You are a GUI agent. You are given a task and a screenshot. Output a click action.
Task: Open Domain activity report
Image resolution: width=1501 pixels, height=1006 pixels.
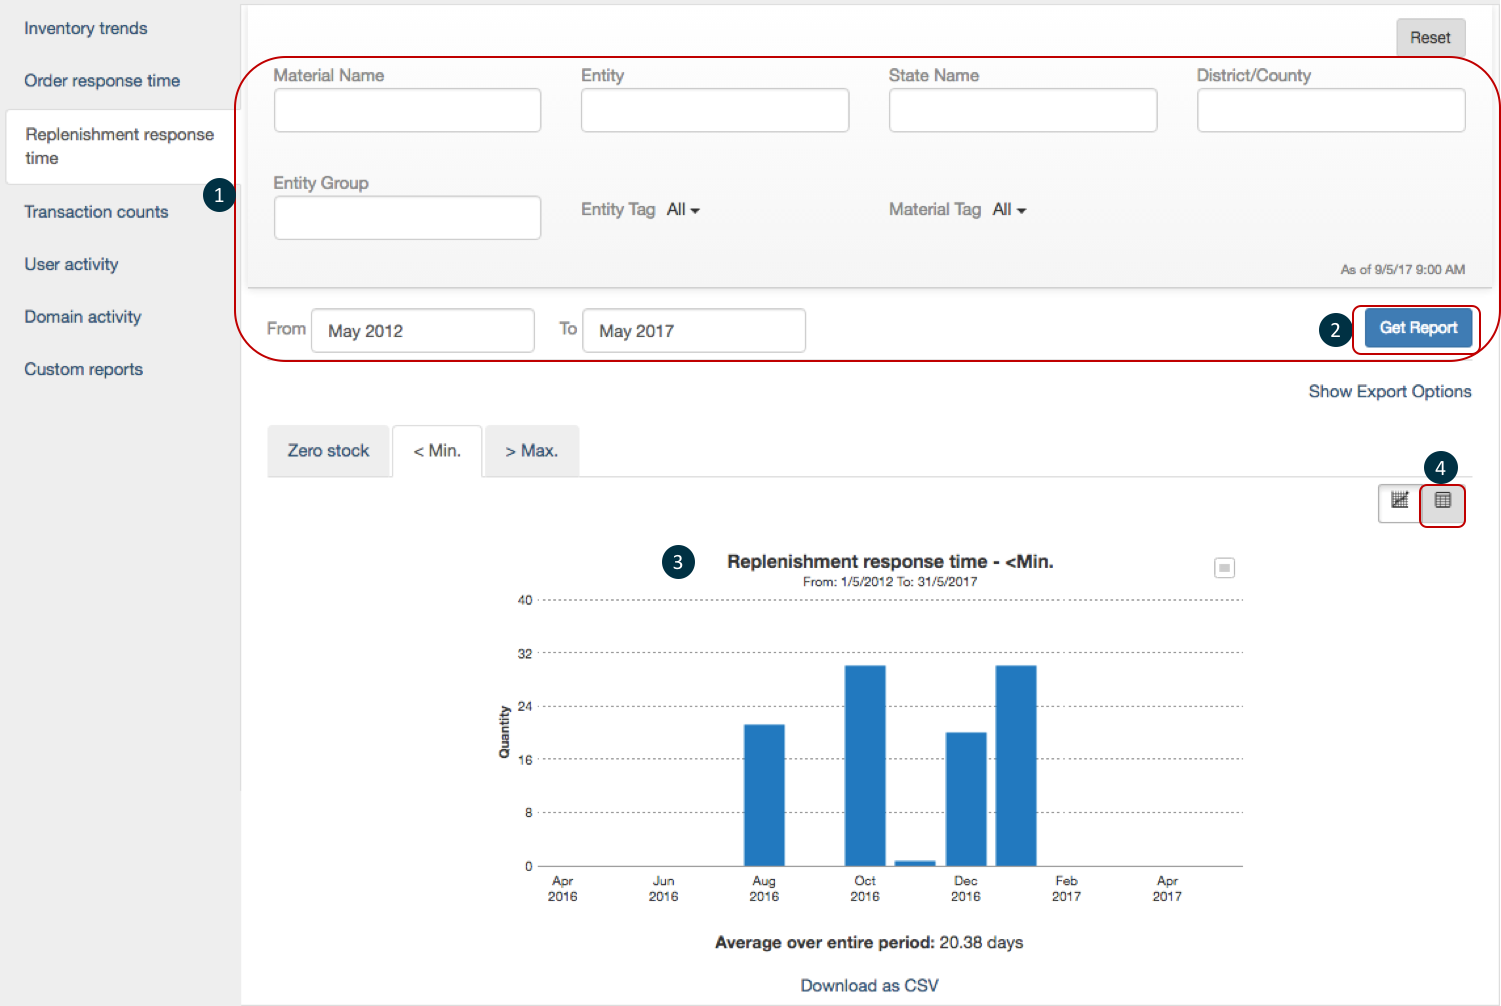pos(83,317)
